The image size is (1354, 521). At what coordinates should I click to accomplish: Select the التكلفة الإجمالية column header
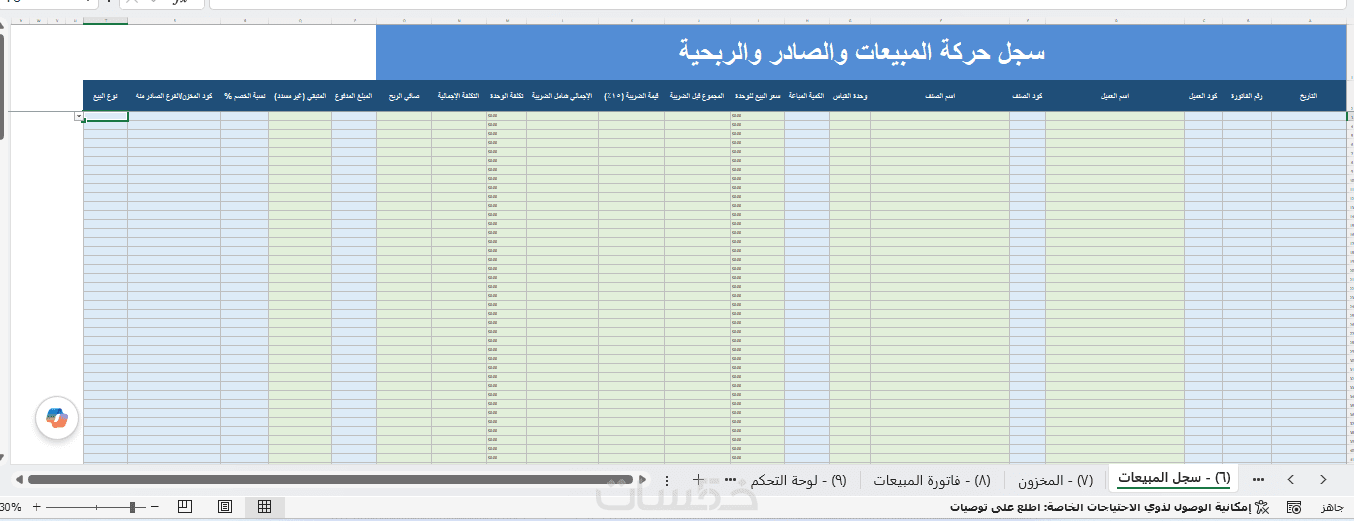pyautogui.click(x=459, y=96)
